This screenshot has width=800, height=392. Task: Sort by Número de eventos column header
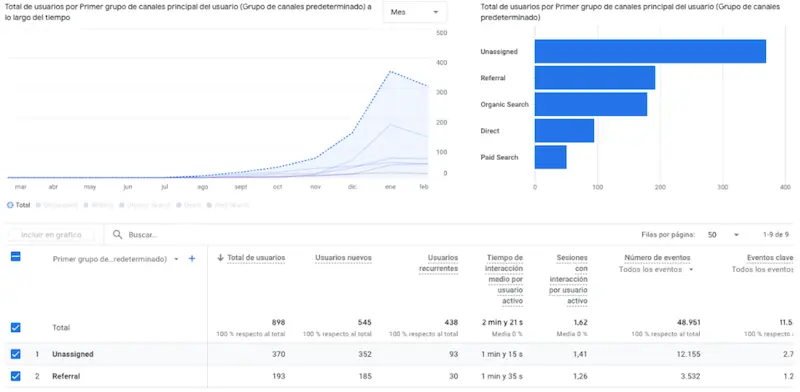(657, 258)
